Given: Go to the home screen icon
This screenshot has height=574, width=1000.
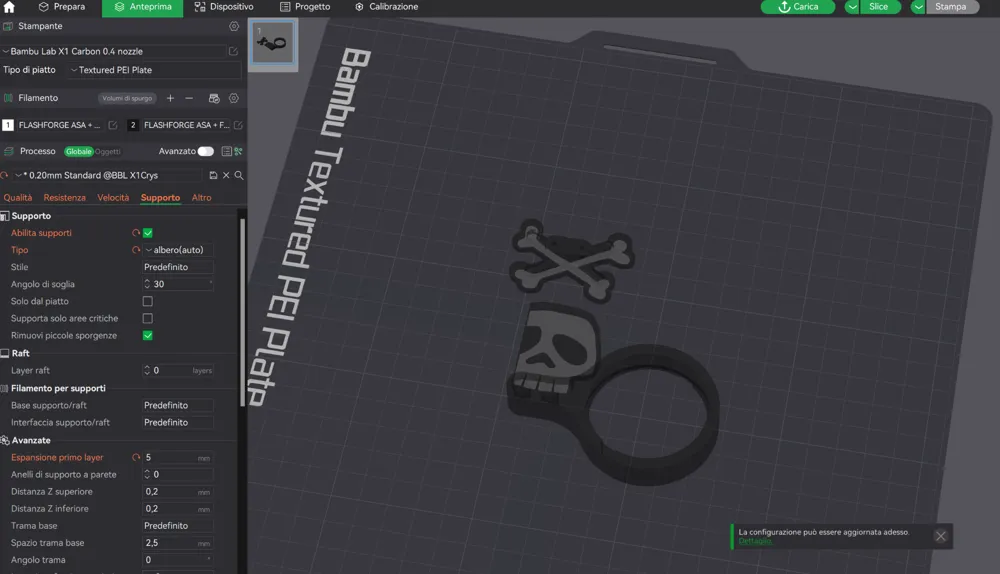Looking at the screenshot, I should (9, 7).
